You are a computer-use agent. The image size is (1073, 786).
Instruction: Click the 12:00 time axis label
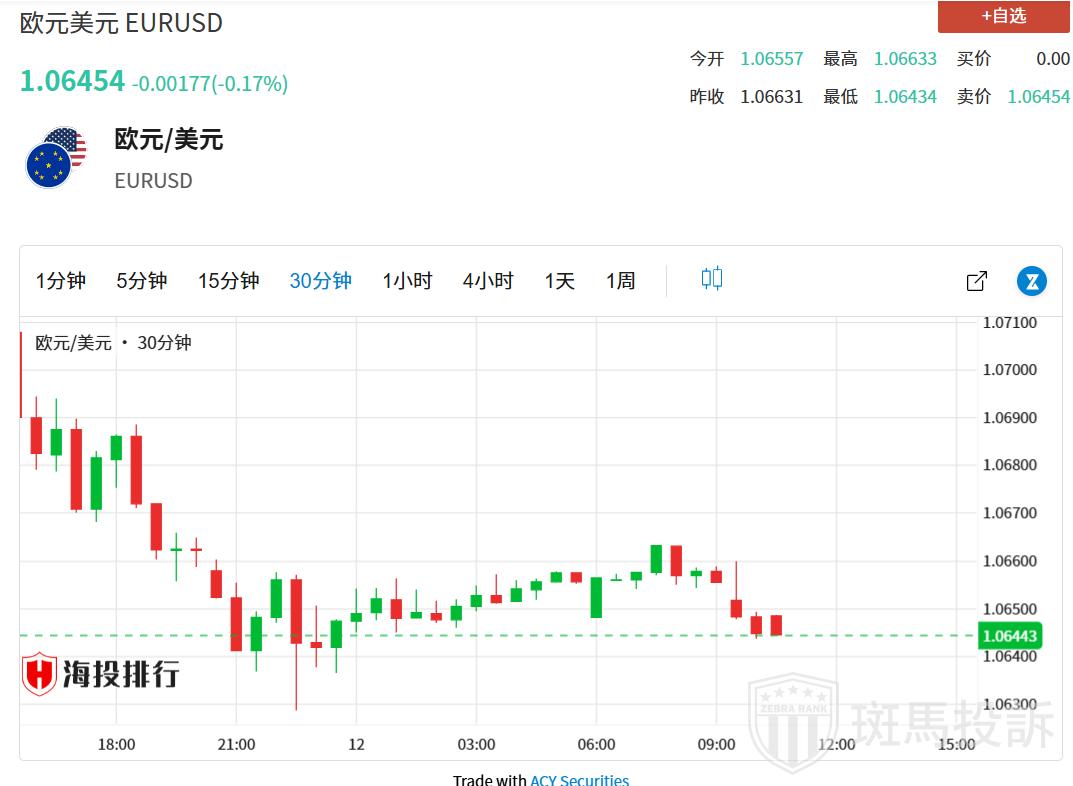click(836, 744)
